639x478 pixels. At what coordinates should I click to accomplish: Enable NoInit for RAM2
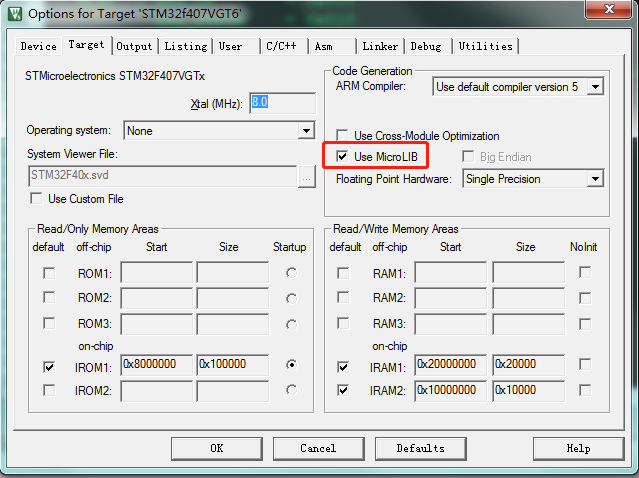[585, 298]
